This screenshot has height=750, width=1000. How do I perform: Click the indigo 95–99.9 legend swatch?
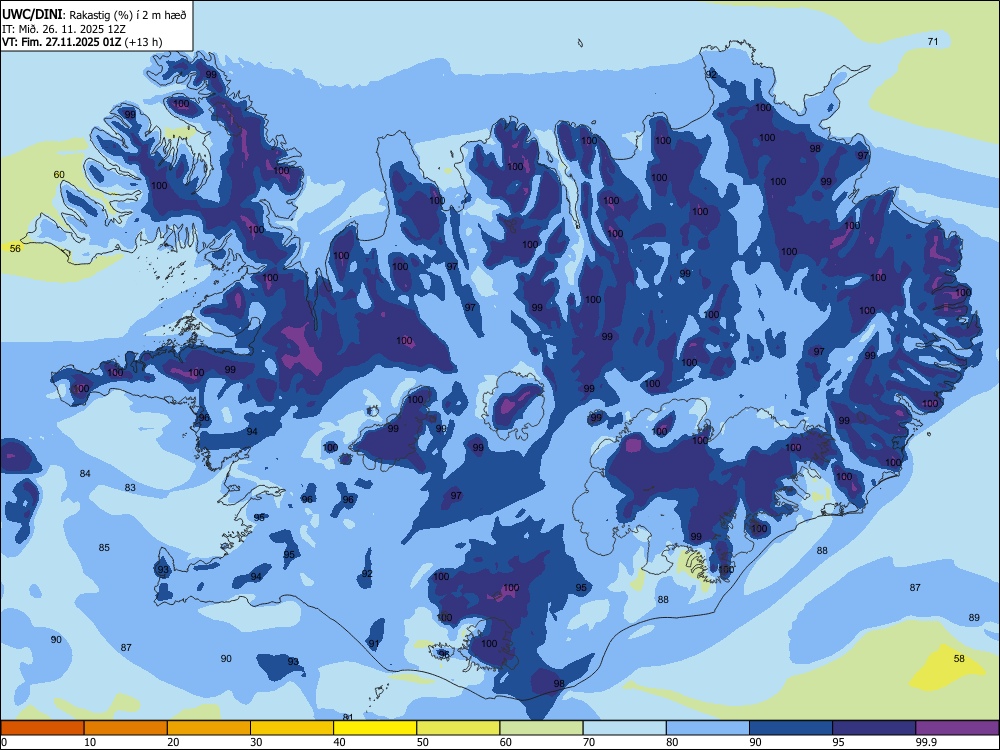[x=874, y=728]
